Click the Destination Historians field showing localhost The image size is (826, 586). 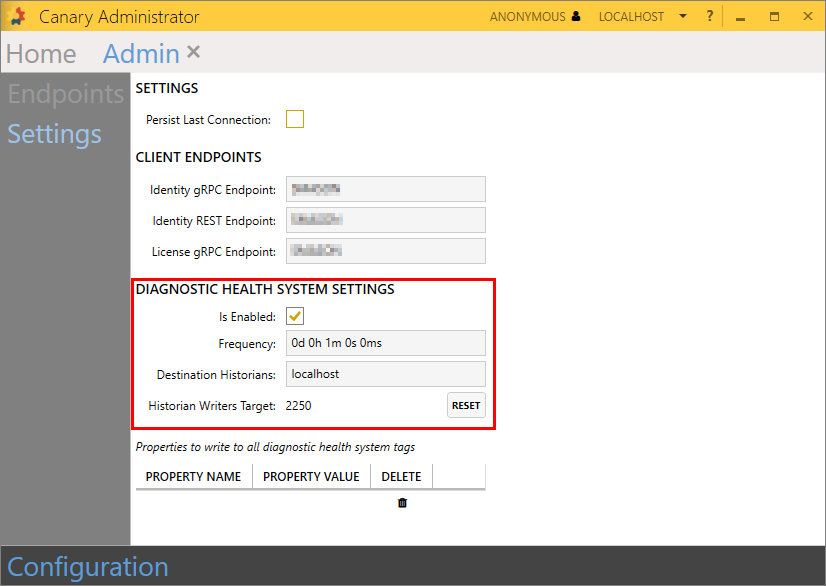(x=386, y=374)
